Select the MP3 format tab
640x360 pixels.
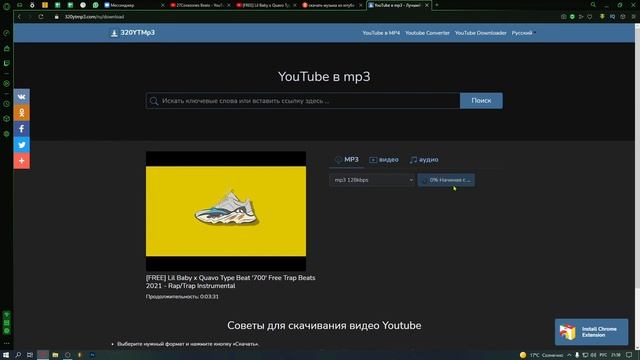tap(347, 160)
